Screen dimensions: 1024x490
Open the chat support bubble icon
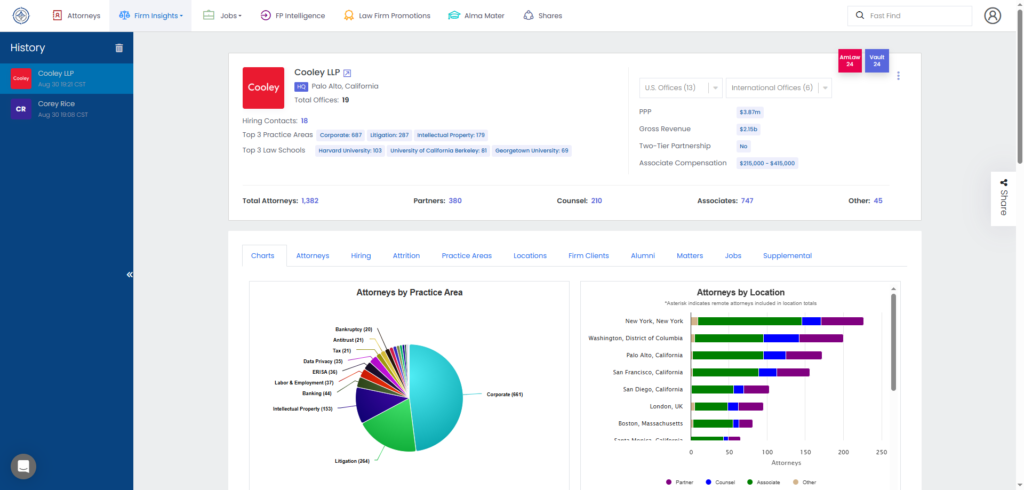24,466
